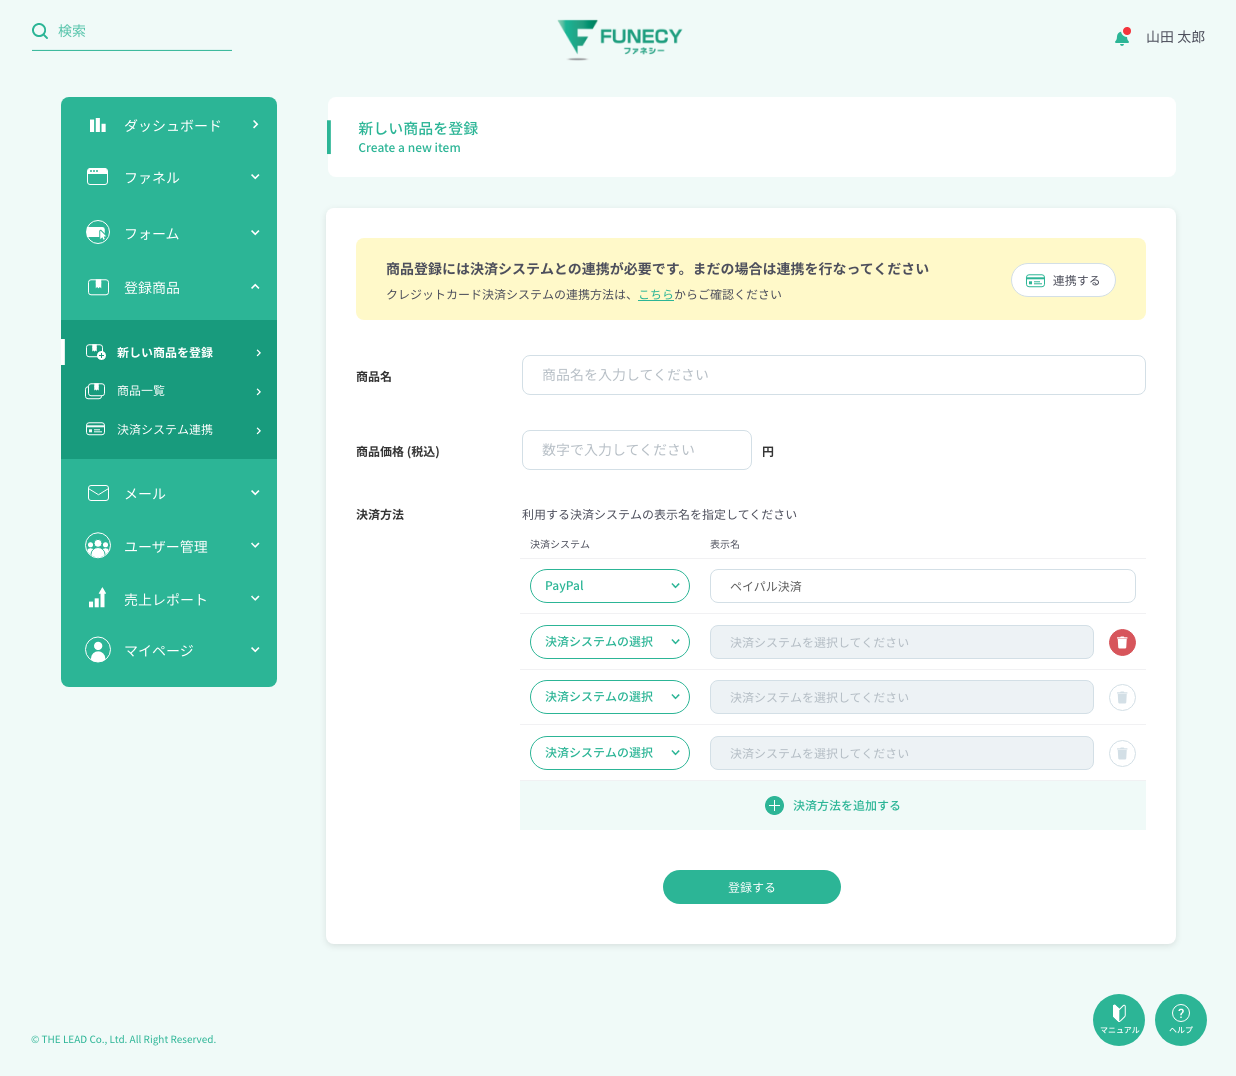
Task: Click the 検索 search field
Action: pyautogui.click(x=132, y=31)
